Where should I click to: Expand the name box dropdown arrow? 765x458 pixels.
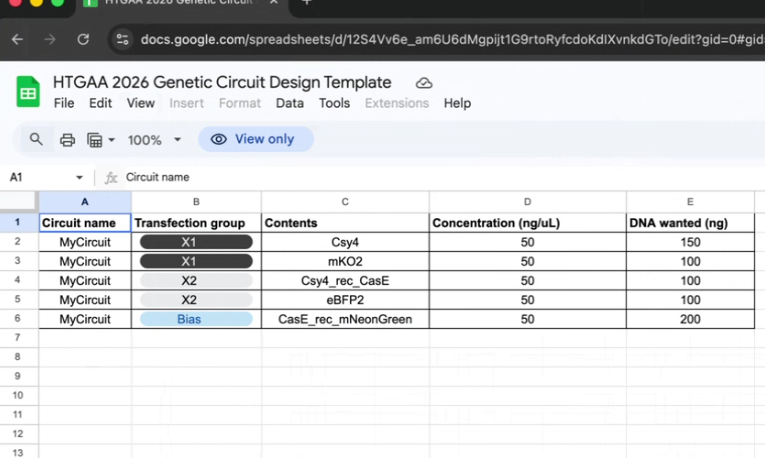(x=79, y=178)
